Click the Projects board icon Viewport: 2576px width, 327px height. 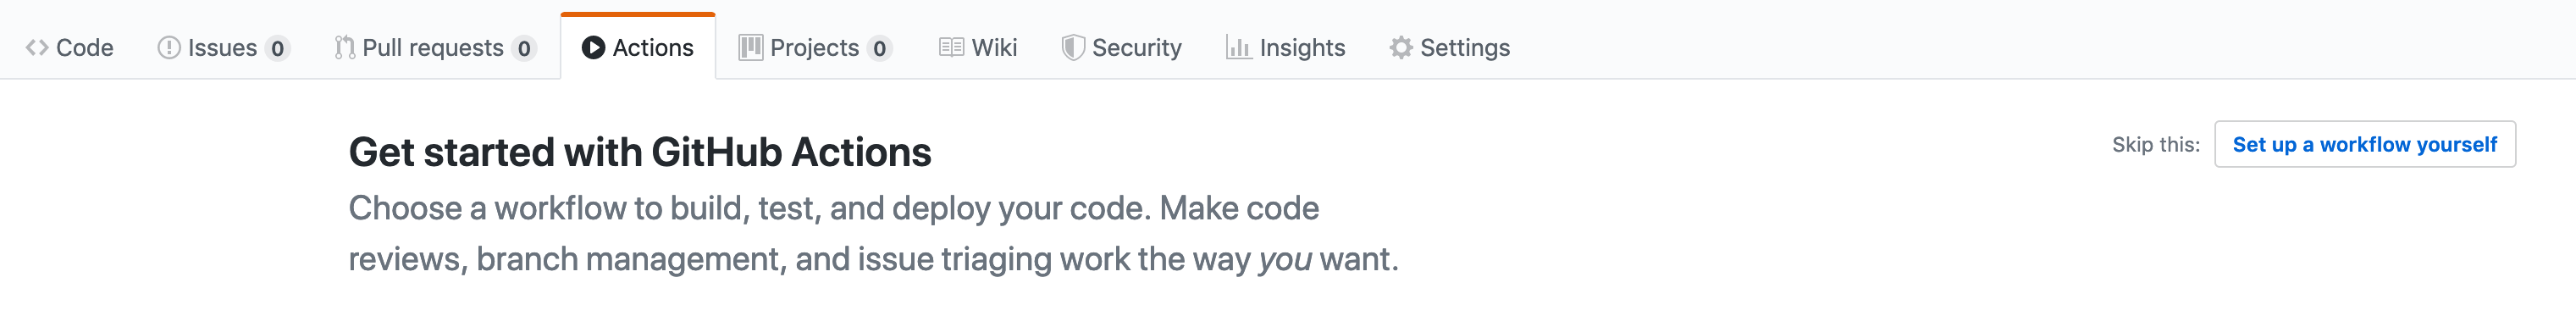(x=750, y=48)
